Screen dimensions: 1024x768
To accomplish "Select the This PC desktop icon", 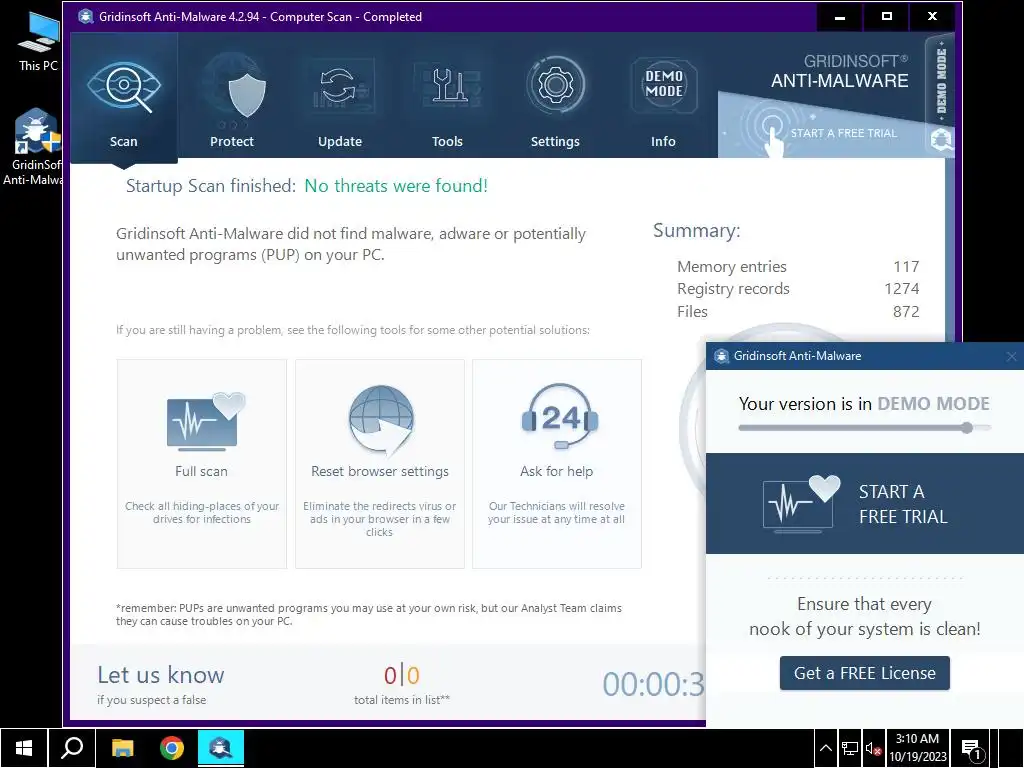I will coord(38,42).
